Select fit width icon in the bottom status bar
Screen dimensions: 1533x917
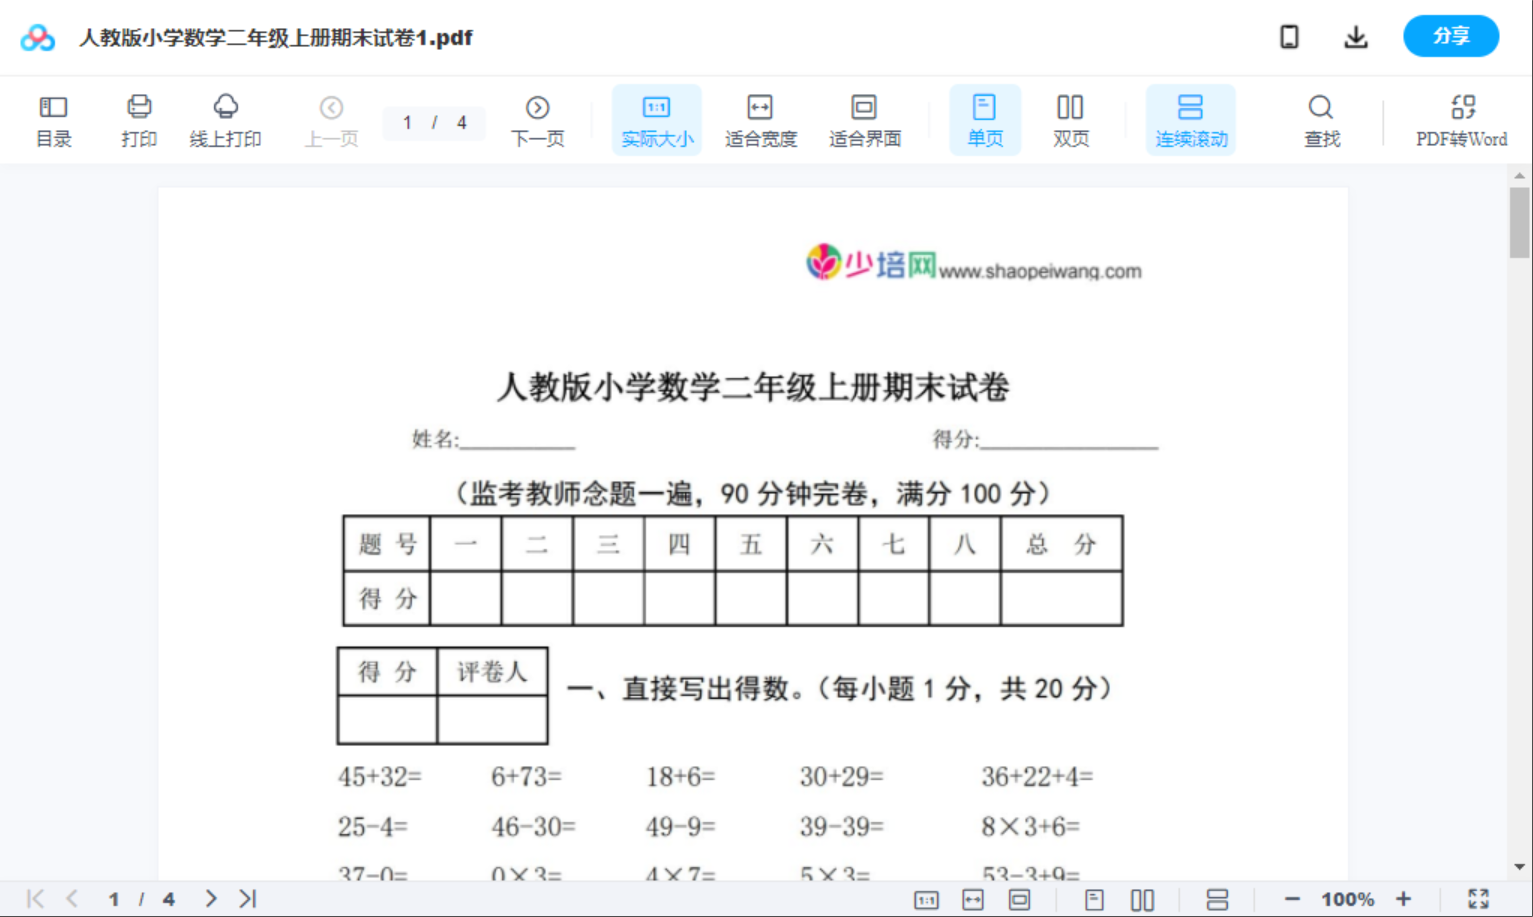pos(972,898)
